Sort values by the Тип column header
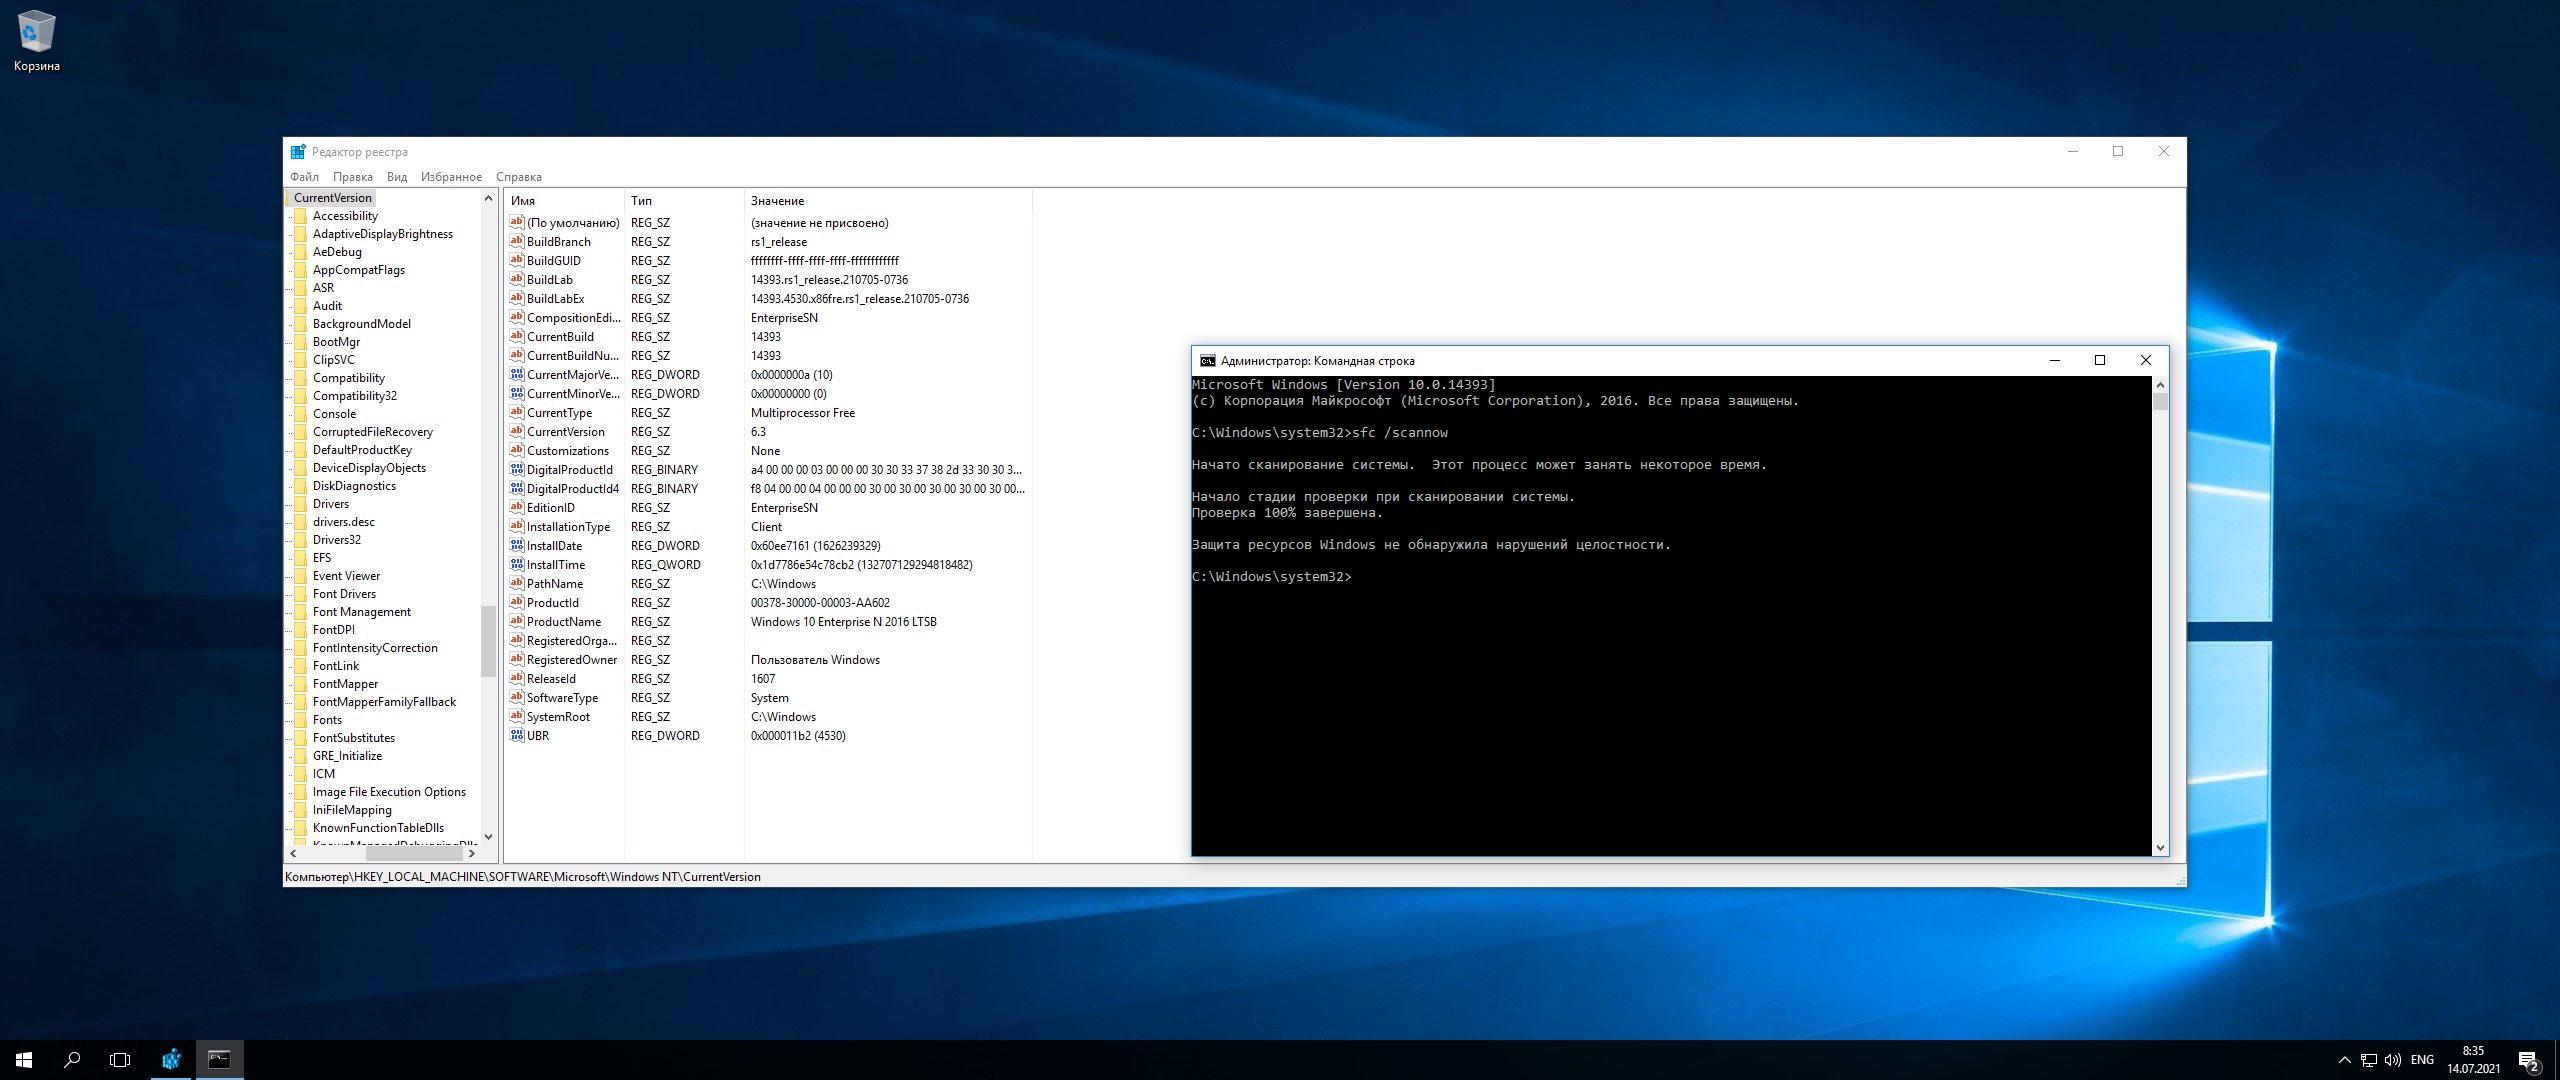This screenshot has width=2560, height=1080. (x=685, y=201)
